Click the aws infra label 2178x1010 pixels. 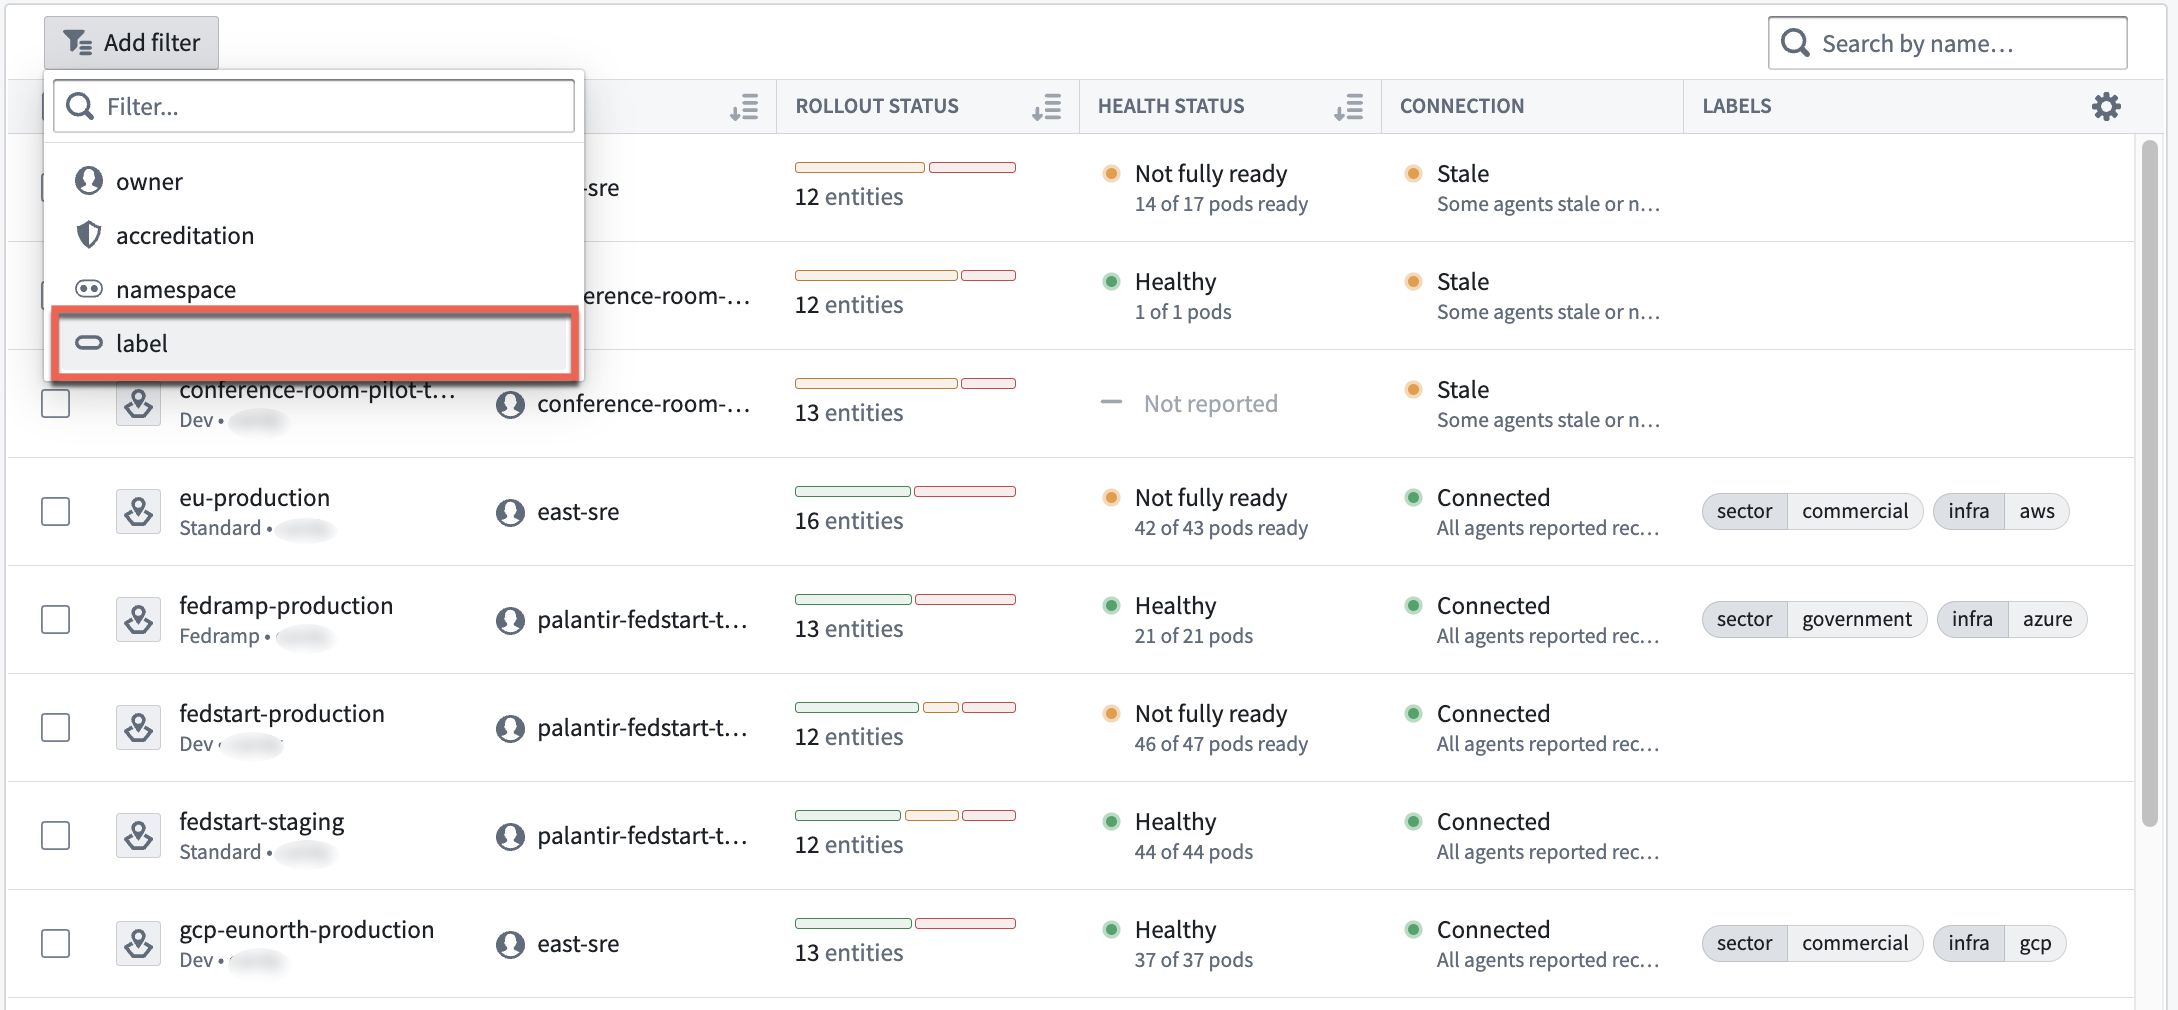tap(2036, 511)
